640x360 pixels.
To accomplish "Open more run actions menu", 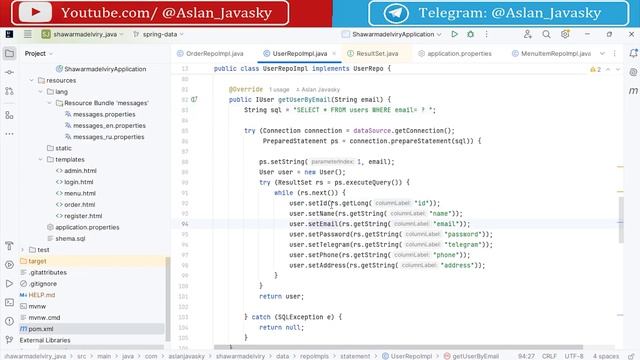I will coord(487,34).
